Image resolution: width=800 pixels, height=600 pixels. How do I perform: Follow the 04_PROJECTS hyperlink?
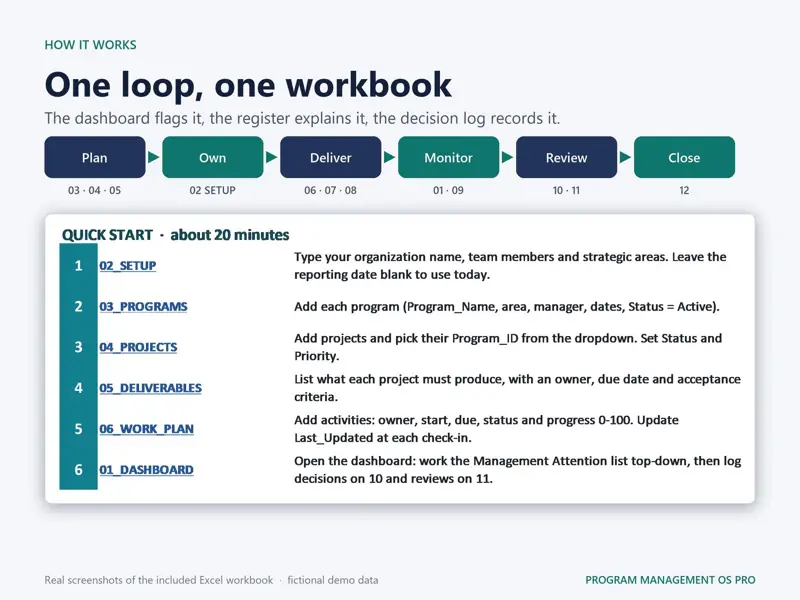[138, 347]
